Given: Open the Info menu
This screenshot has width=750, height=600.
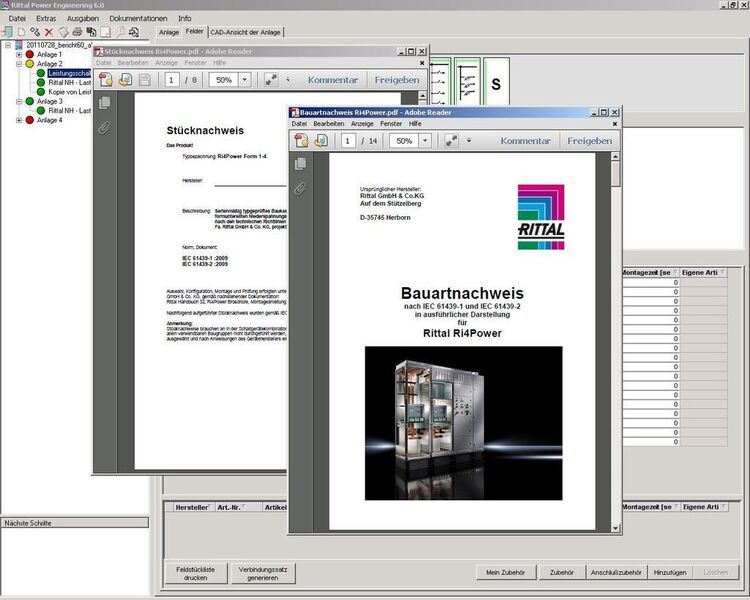Looking at the screenshot, I should click(x=185, y=19).
